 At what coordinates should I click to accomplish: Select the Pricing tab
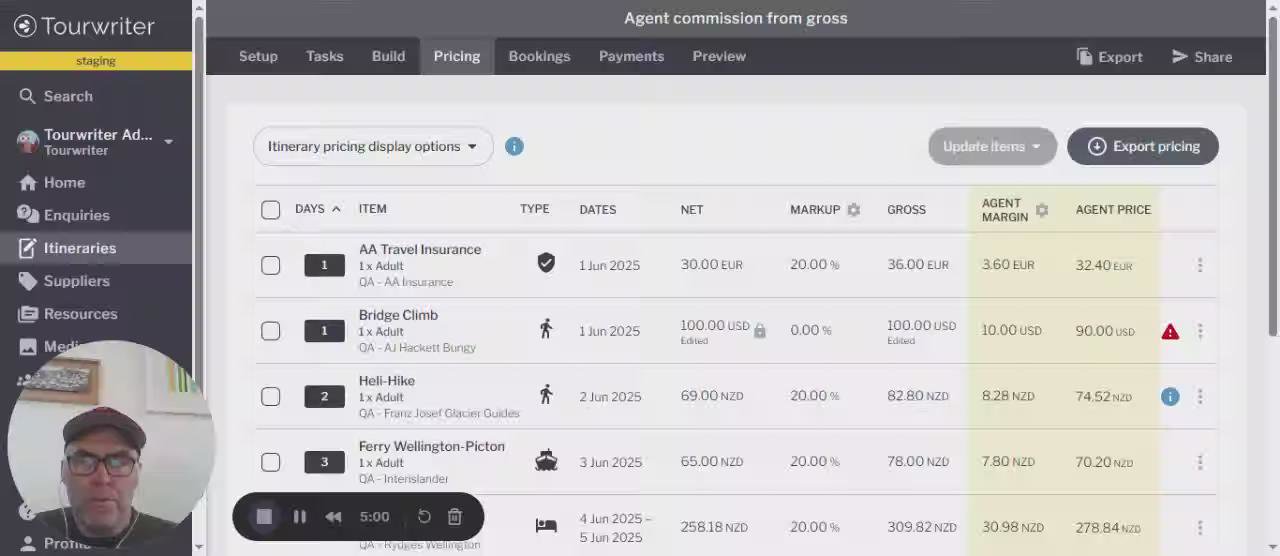457,56
